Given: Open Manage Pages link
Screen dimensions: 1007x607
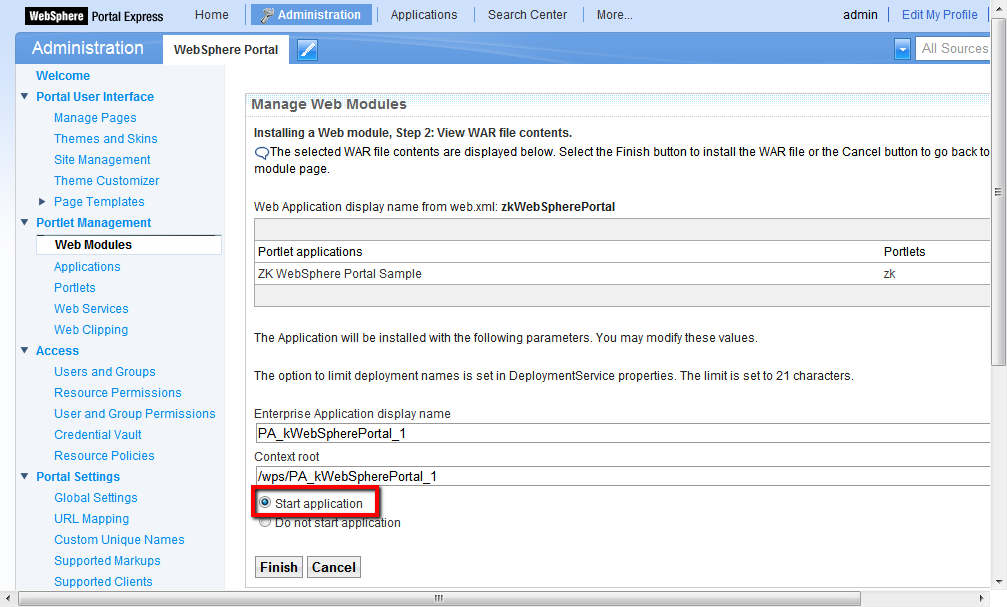Looking at the screenshot, I should [95, 118].
